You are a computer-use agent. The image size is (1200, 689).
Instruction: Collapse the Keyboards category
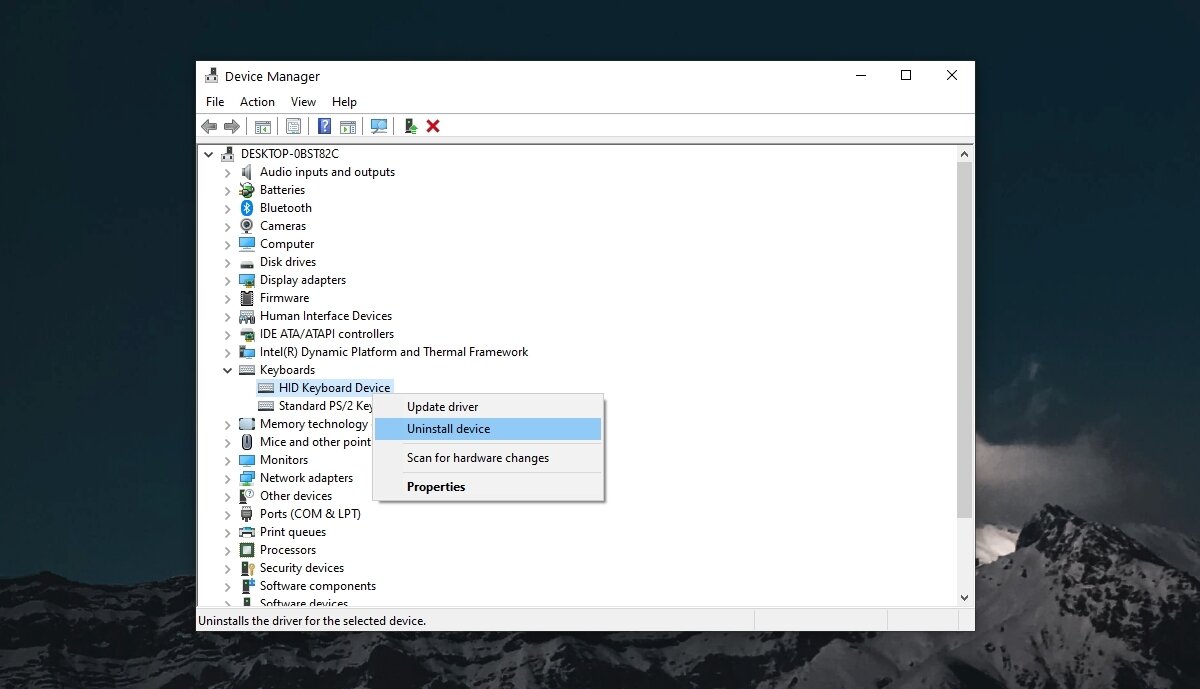coord(227,370)
